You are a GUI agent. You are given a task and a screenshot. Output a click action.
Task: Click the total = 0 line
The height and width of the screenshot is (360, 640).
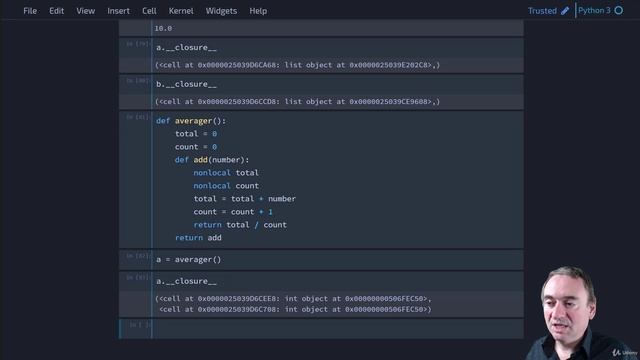click(x=196, y=134)
